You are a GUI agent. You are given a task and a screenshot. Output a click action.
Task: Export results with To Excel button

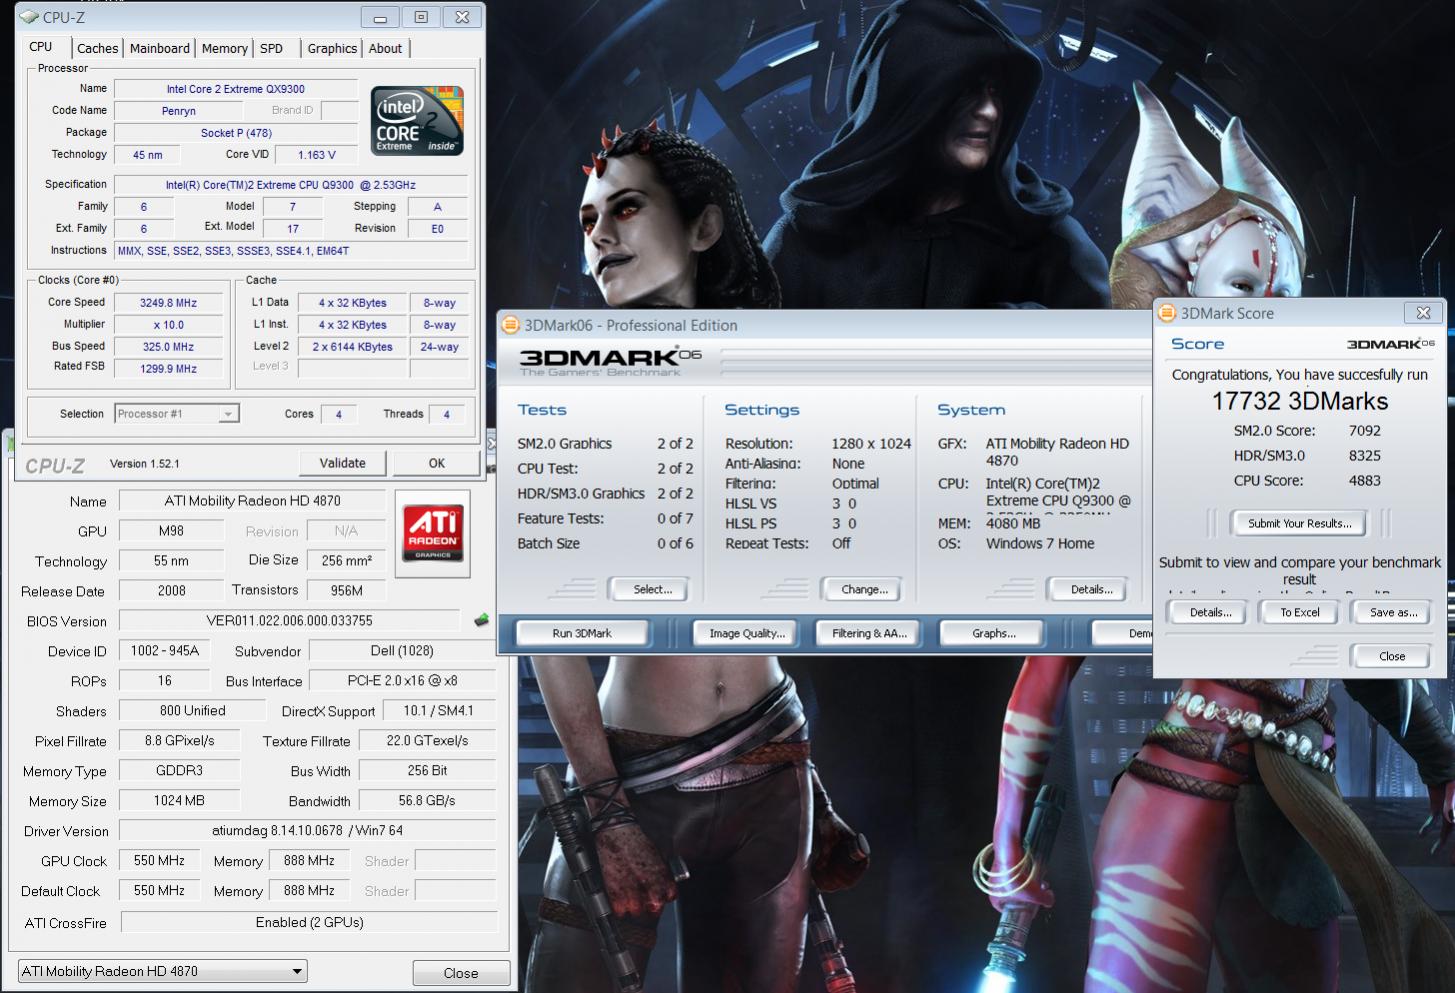pyautogui.click(x=1300, y=612)
